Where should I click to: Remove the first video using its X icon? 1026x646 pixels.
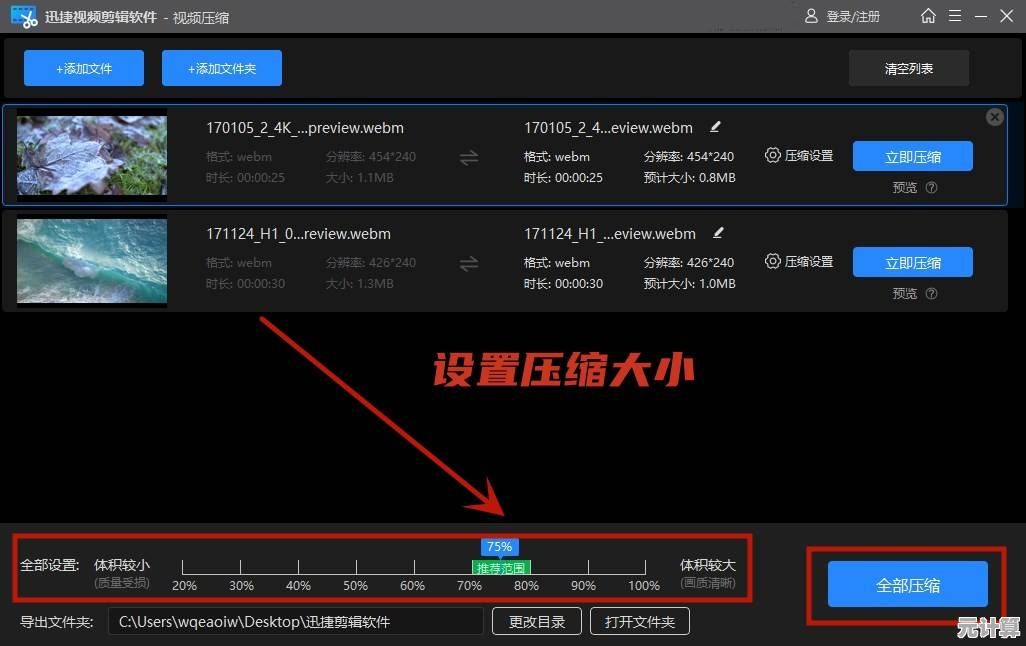[x=994, y=117]
